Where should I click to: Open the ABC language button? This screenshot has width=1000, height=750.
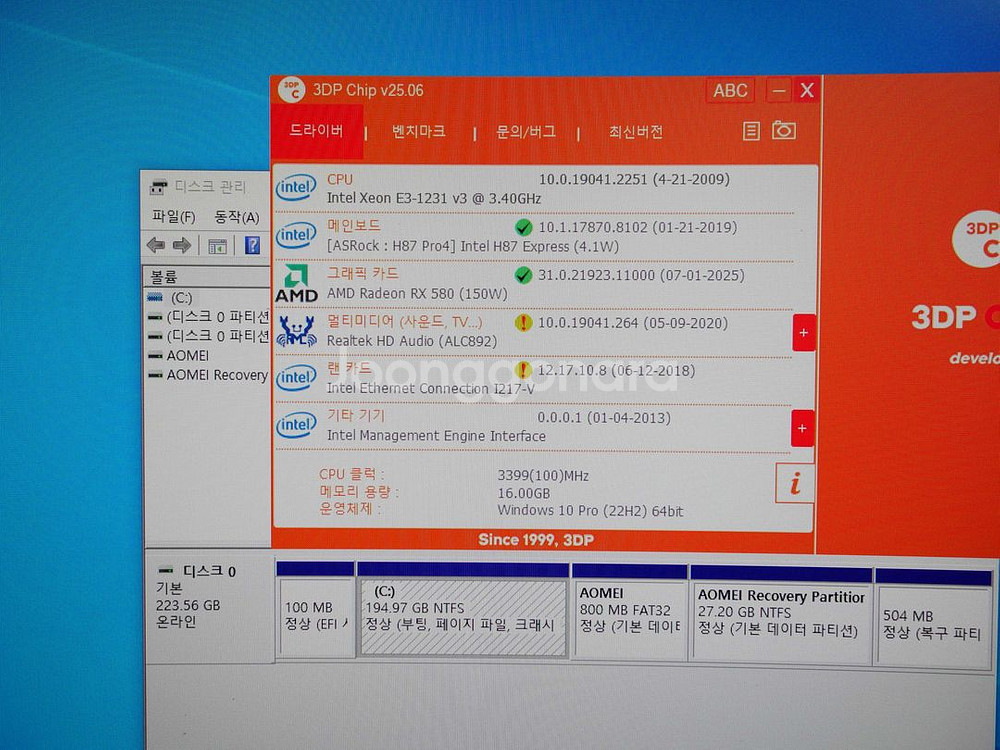tap(730, 91)
